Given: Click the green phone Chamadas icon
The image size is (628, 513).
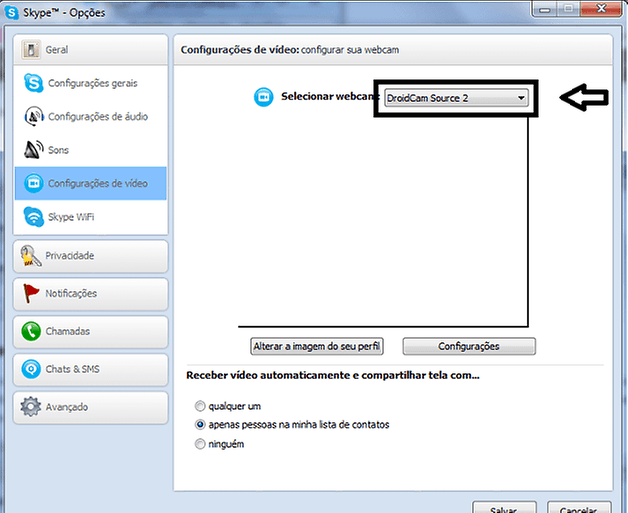Looking at the screenshot, I should pyautogui.click(x=31, y=331).
